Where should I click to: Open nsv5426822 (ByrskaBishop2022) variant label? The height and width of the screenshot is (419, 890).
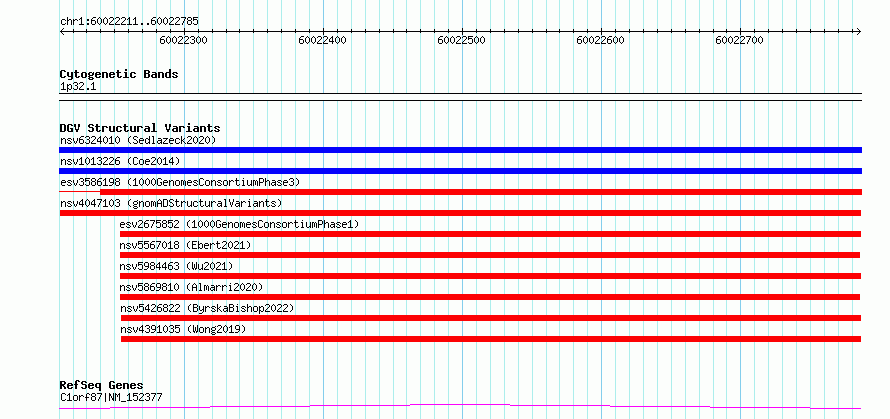click(207, 308)
